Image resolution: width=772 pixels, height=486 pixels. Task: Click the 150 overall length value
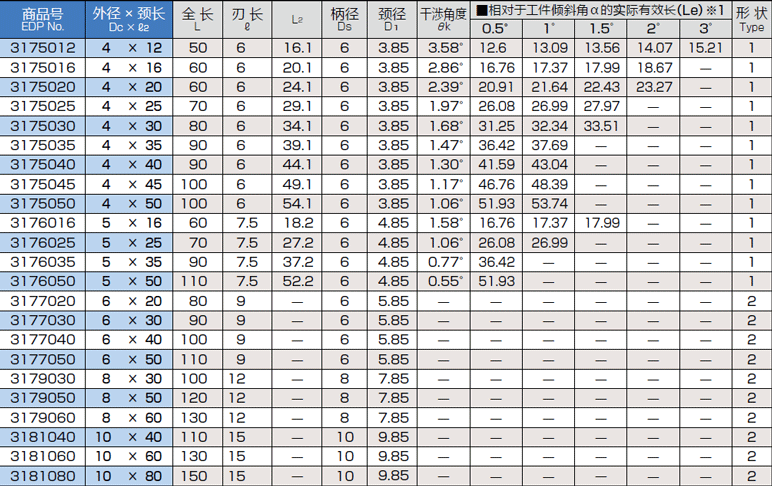[194, 476]
